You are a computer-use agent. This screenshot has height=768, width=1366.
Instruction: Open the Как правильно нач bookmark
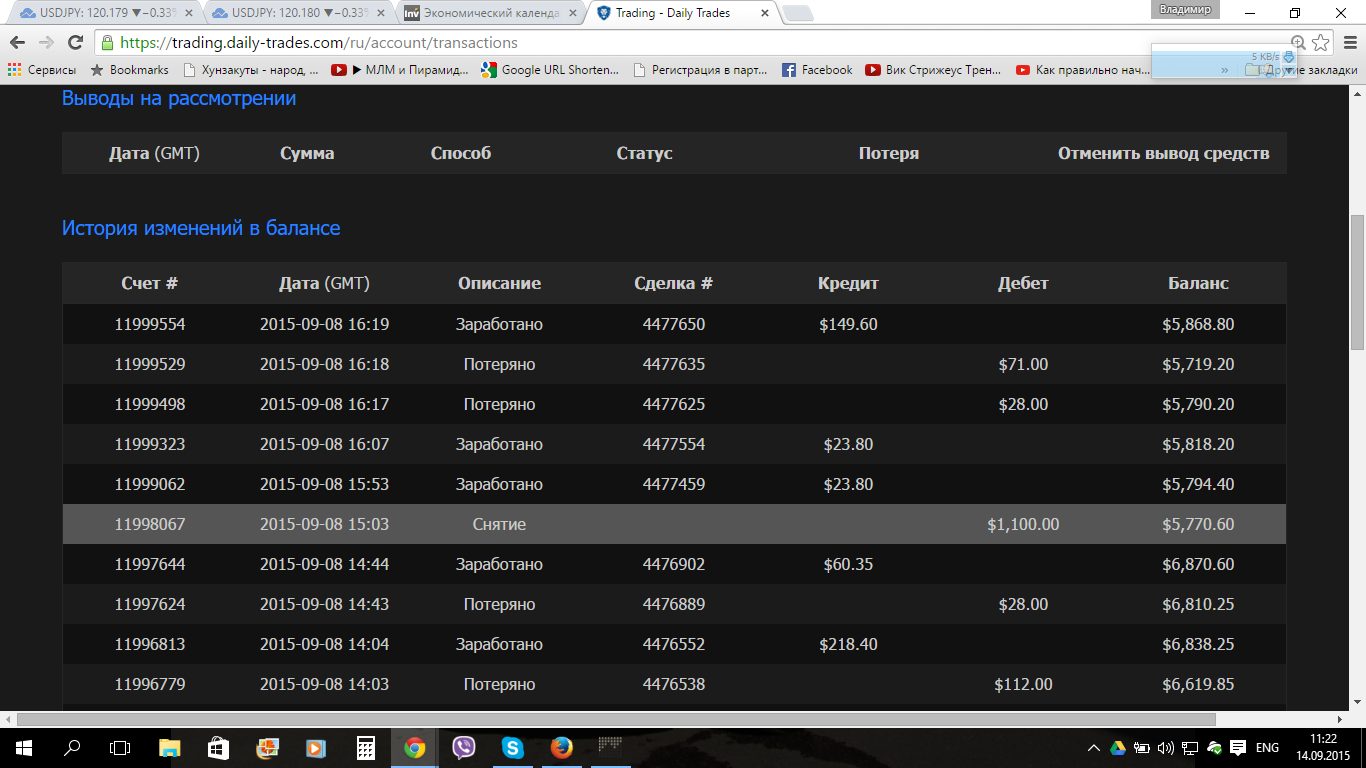click(x=1083, y=70)
